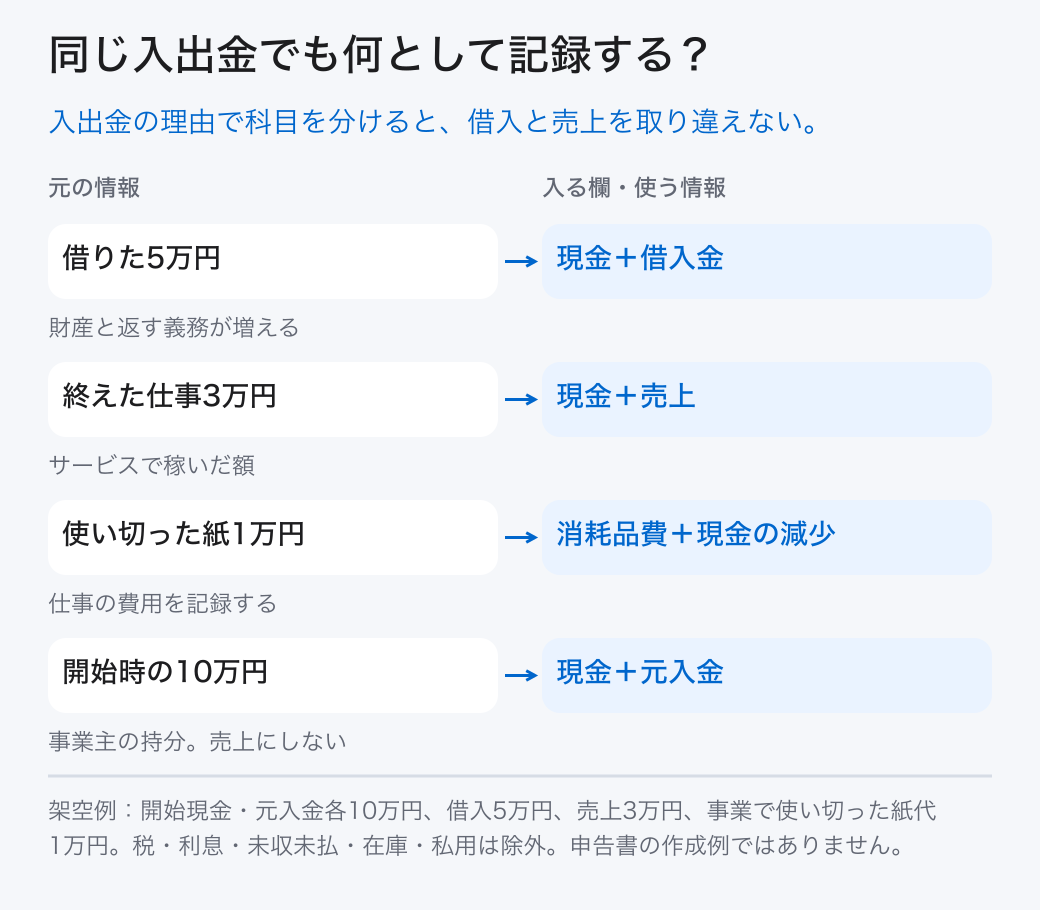
Task: Select the card 使い切った紙1万円
Action: tap(273, 537)
